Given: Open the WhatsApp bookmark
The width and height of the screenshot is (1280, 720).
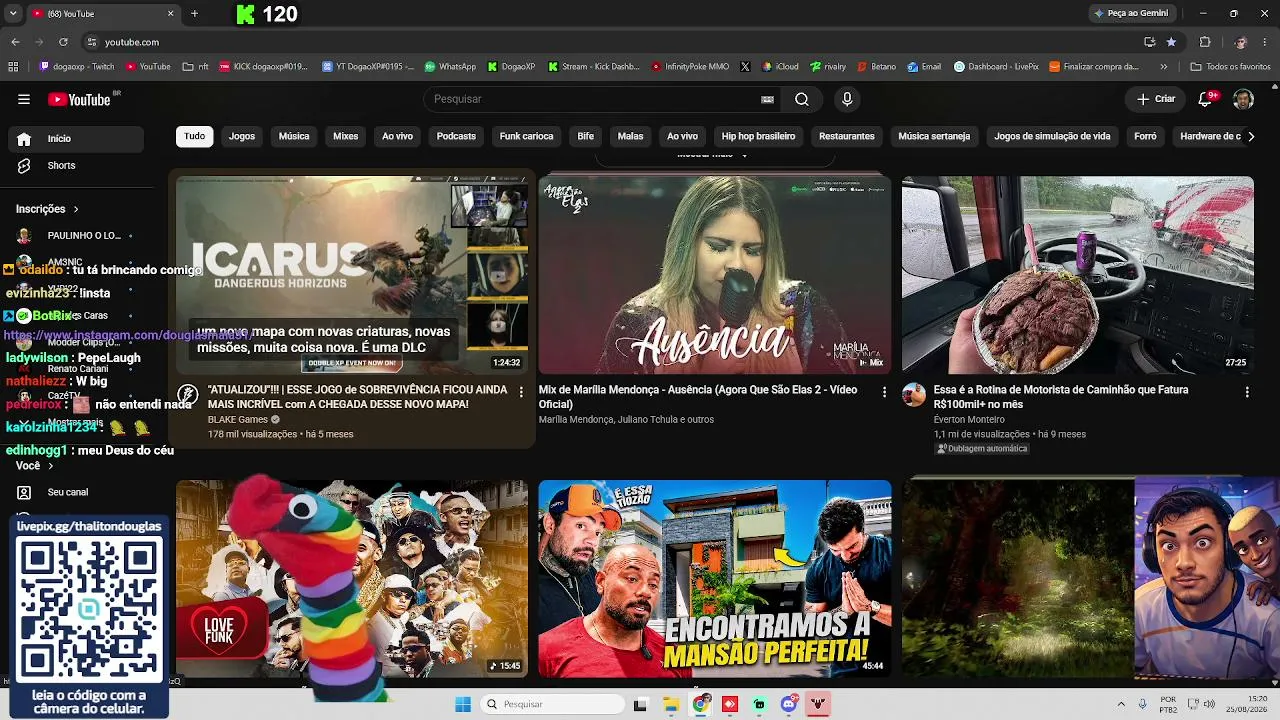Looking at the screenshot, I should [x=450, y=67].
